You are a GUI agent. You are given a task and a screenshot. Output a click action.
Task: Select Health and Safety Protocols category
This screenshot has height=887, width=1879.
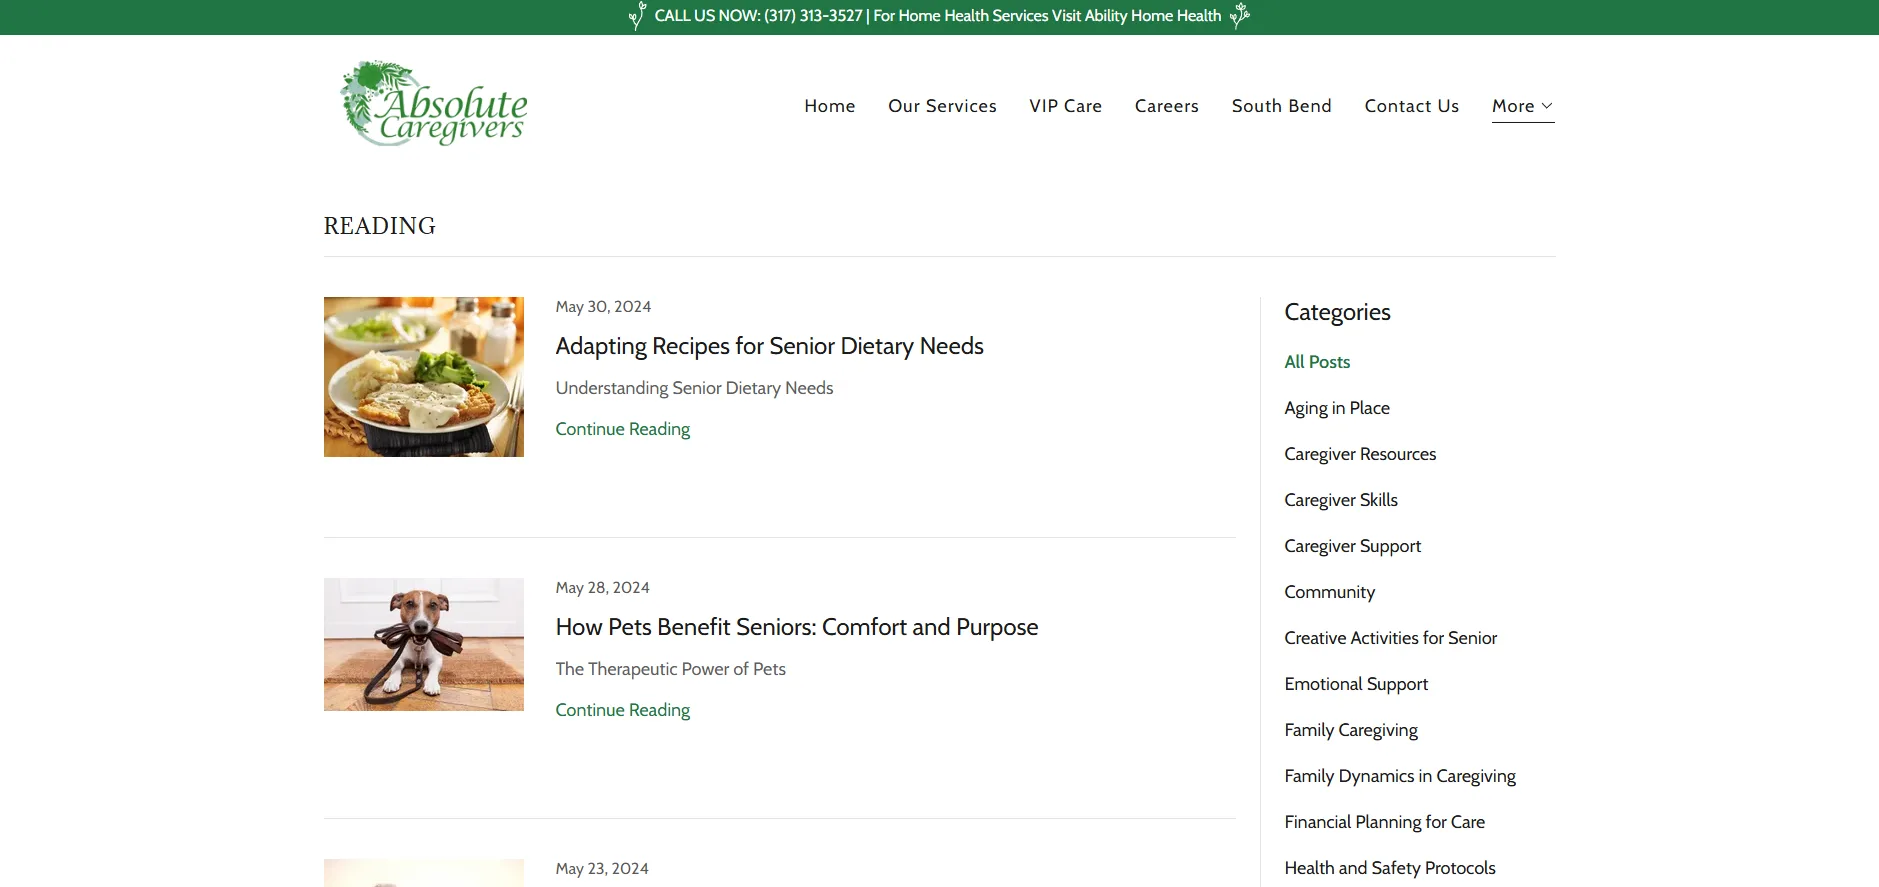(x=1390, y=868)
